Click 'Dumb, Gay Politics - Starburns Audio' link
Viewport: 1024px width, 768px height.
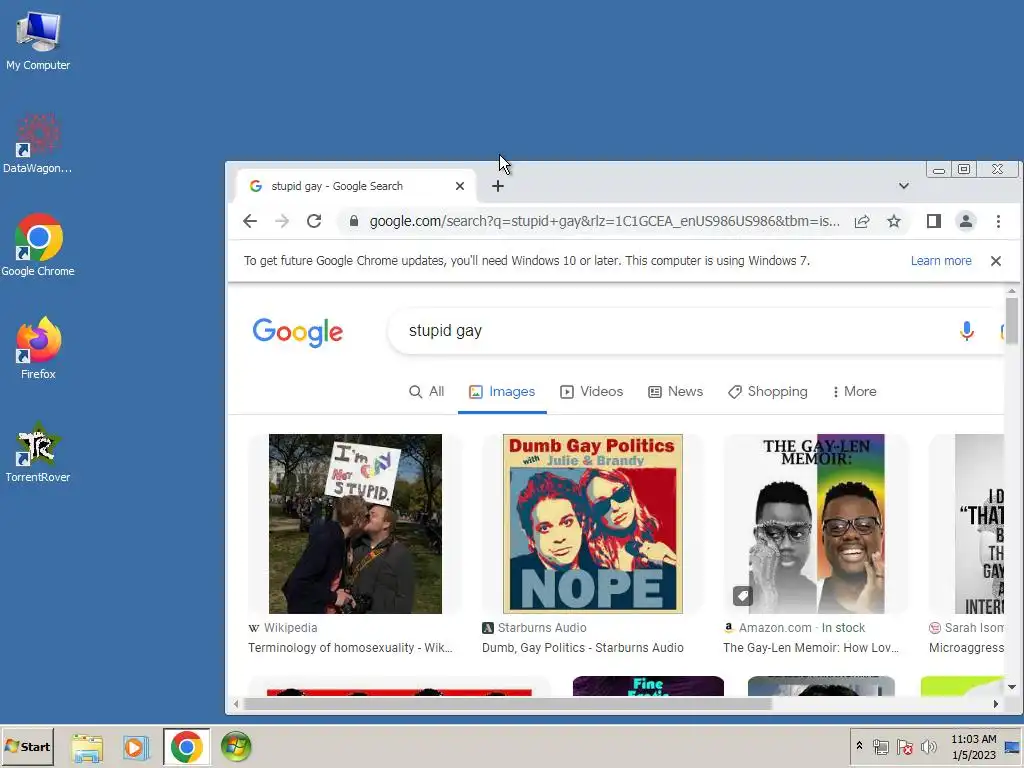point(583,648)
